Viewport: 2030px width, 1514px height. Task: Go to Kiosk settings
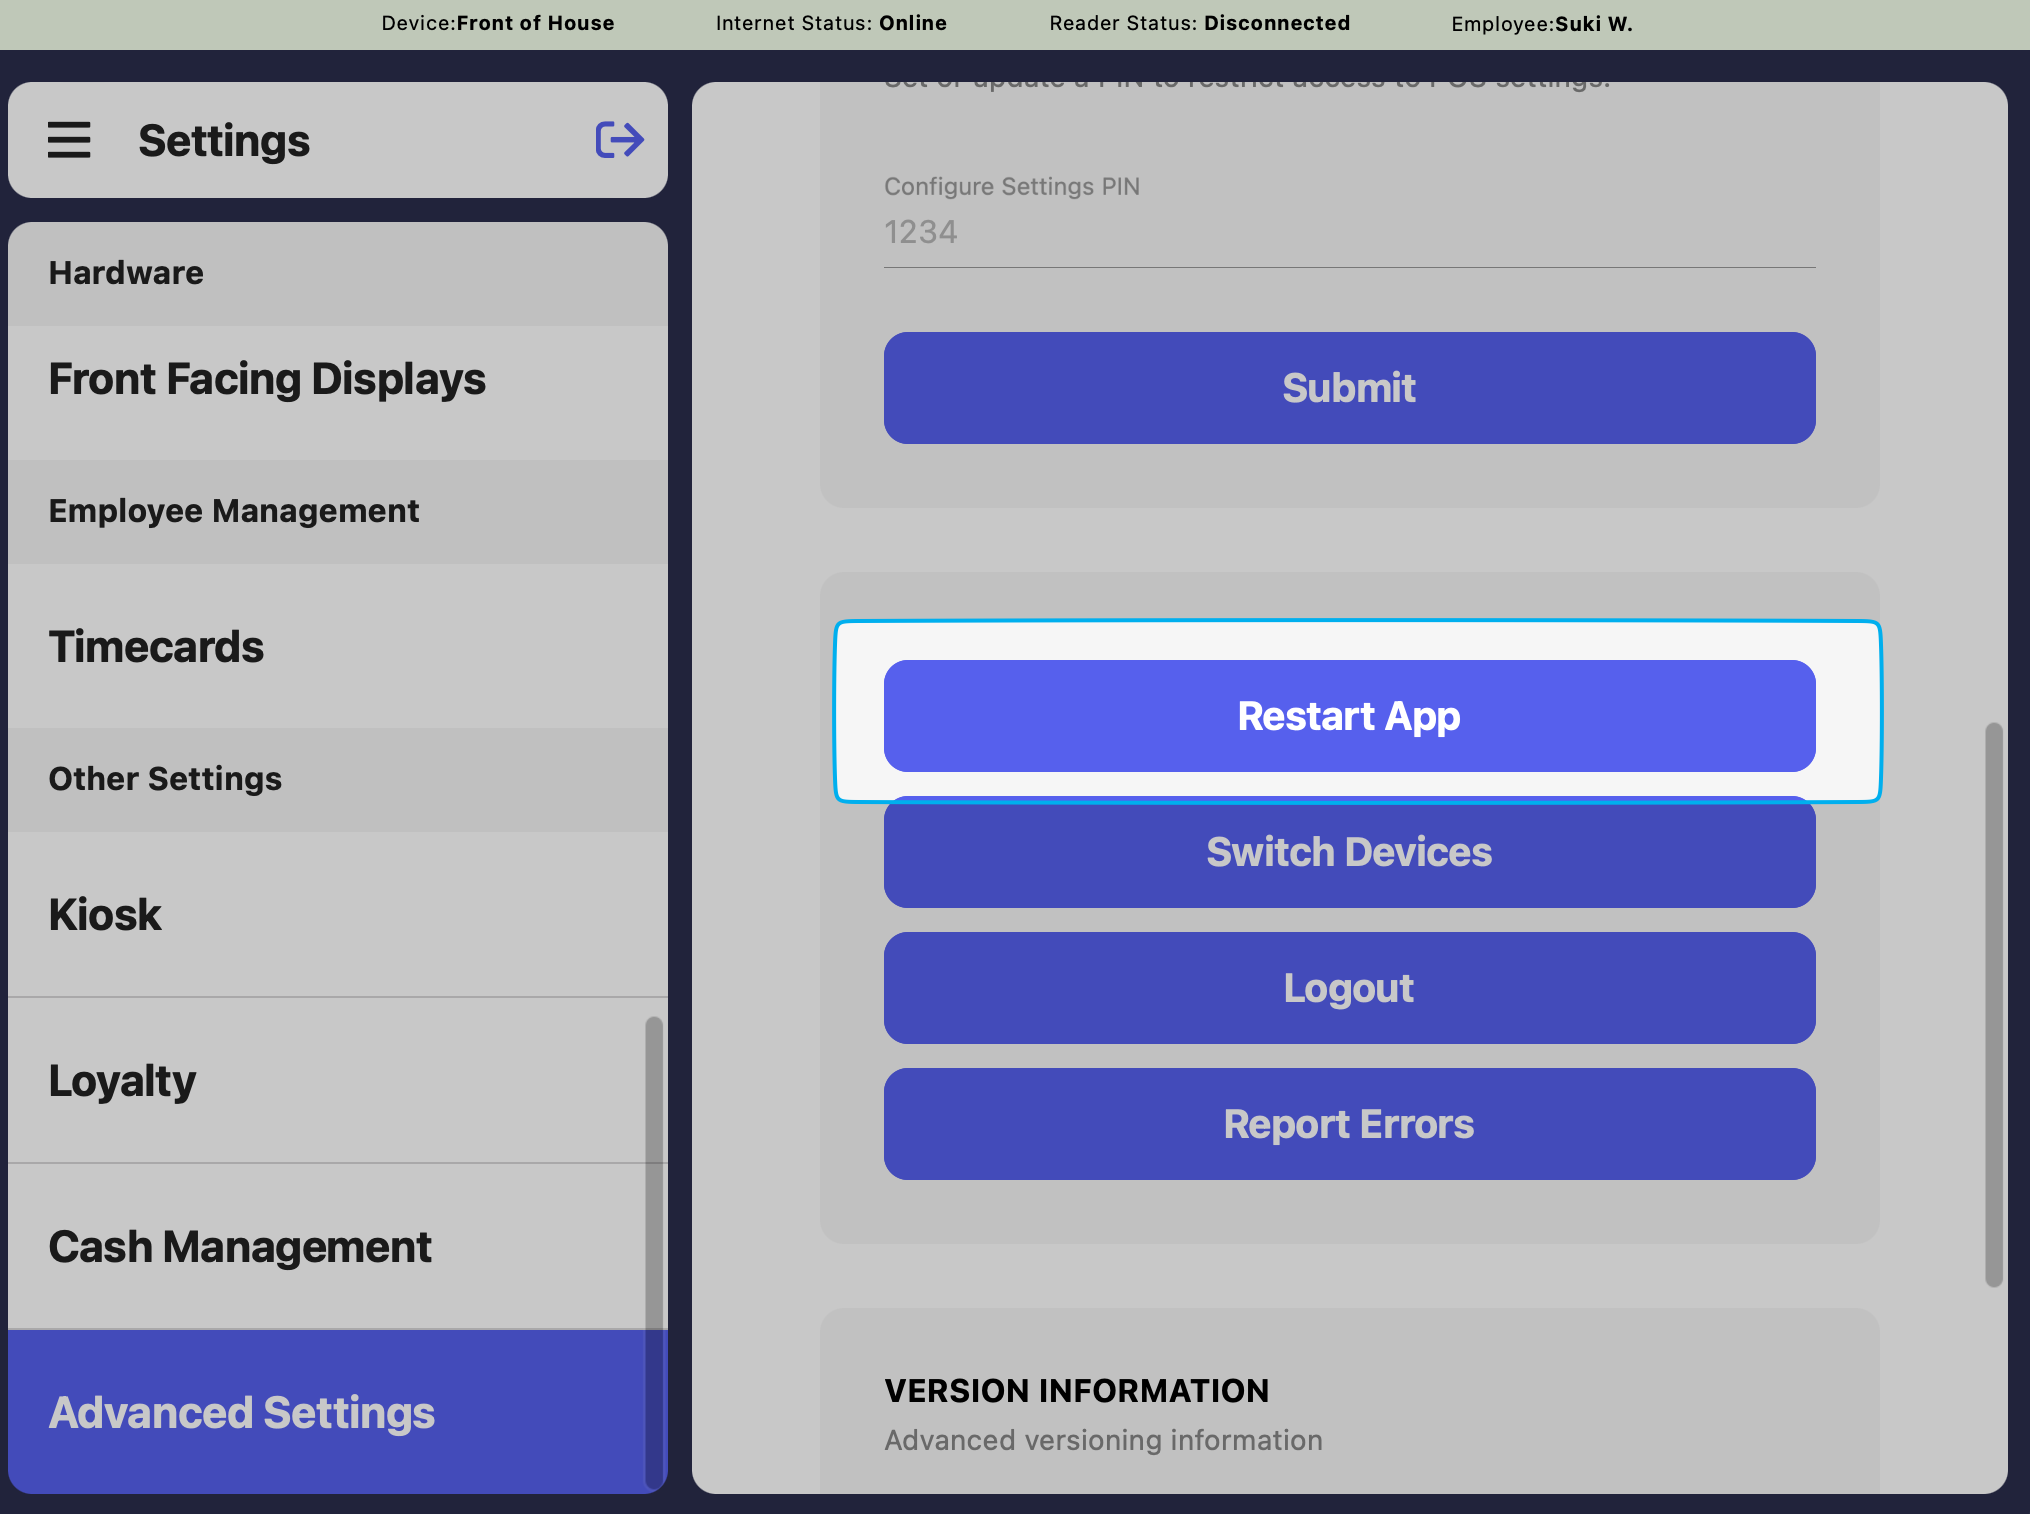[x=105, y=915]
